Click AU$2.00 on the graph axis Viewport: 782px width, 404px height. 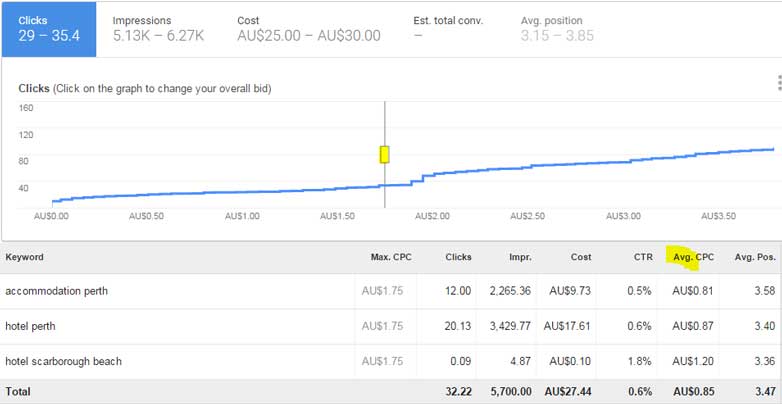(x=432, y=216)
